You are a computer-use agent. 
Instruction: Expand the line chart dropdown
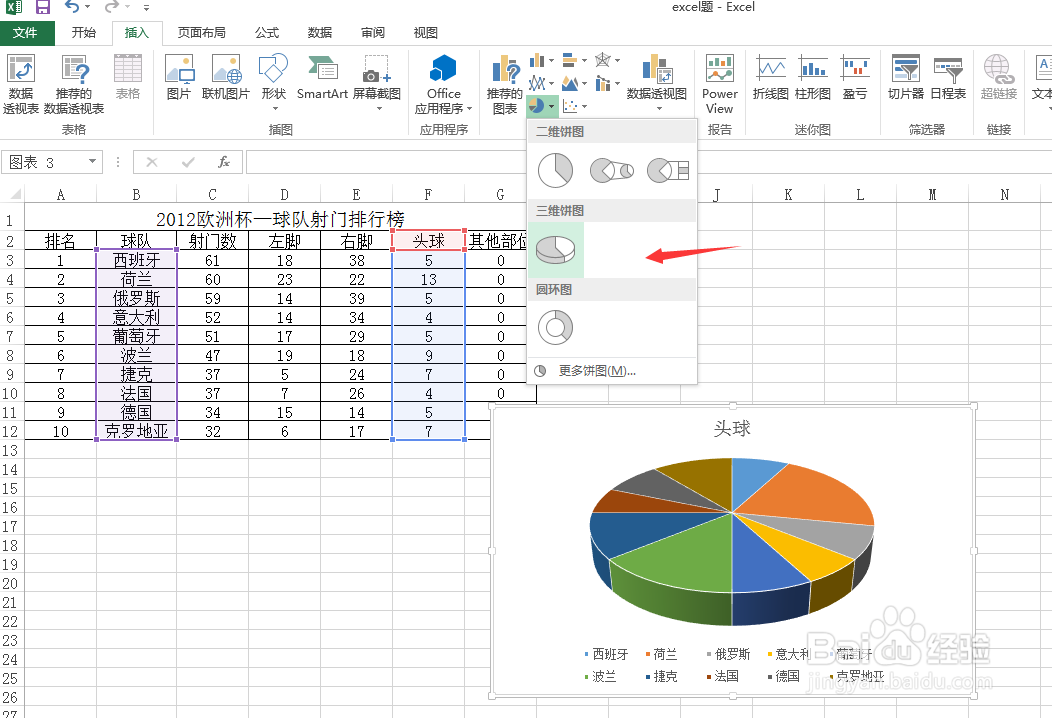click(551, 84)
